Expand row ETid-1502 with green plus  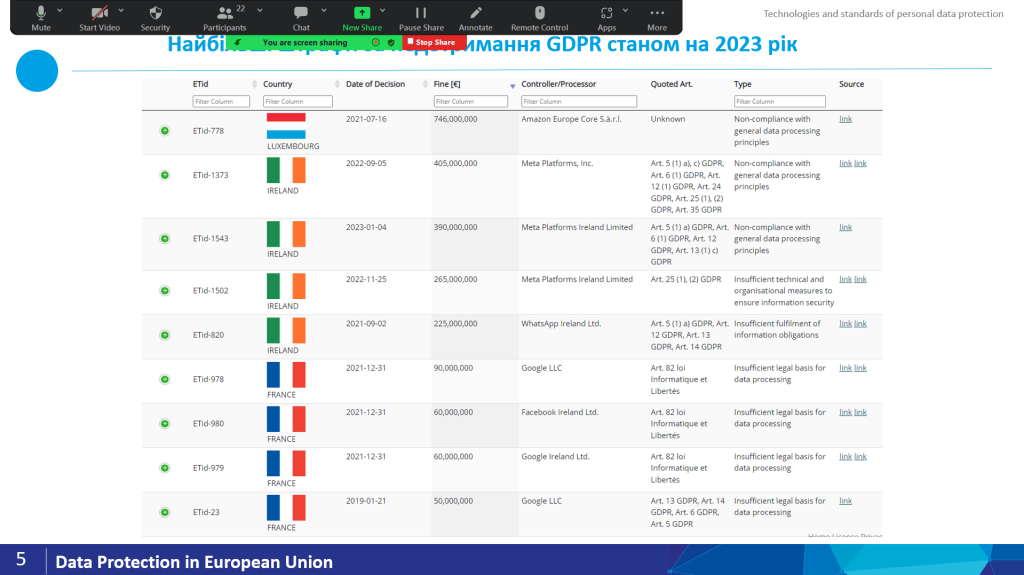click(165, 291)
